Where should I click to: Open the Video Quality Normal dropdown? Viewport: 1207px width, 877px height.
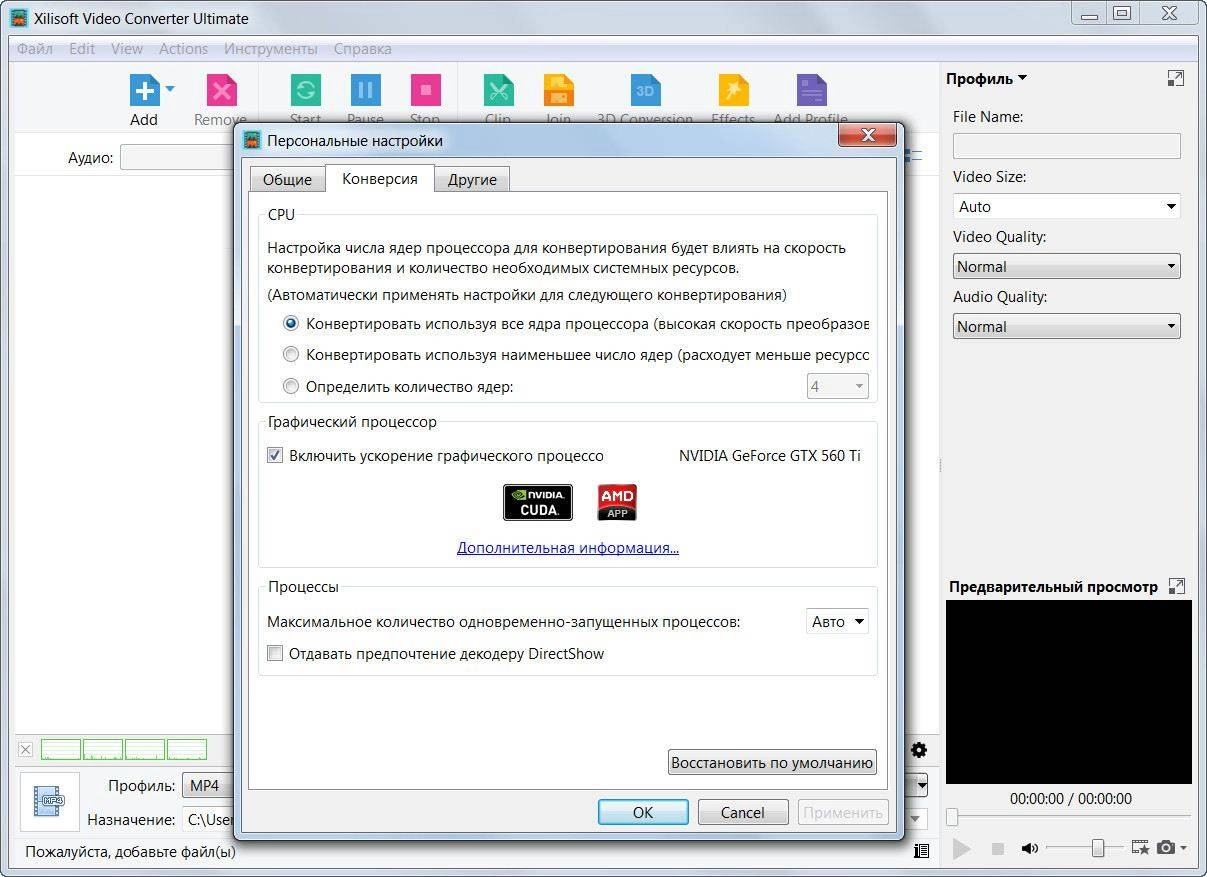click(x=1067, y=267)
